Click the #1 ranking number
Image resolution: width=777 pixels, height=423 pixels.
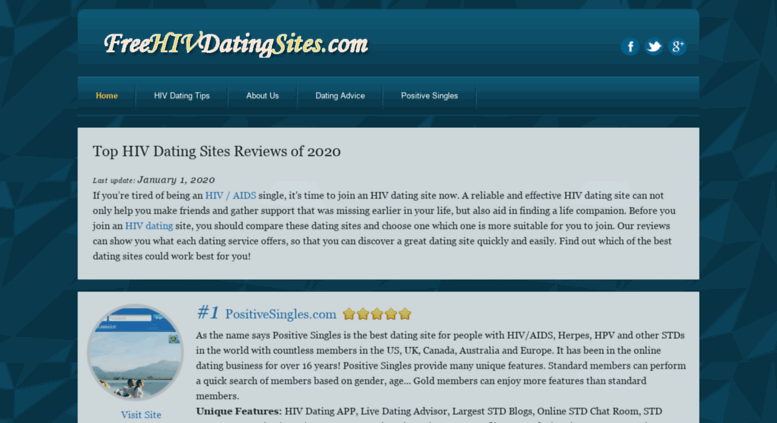208,313
